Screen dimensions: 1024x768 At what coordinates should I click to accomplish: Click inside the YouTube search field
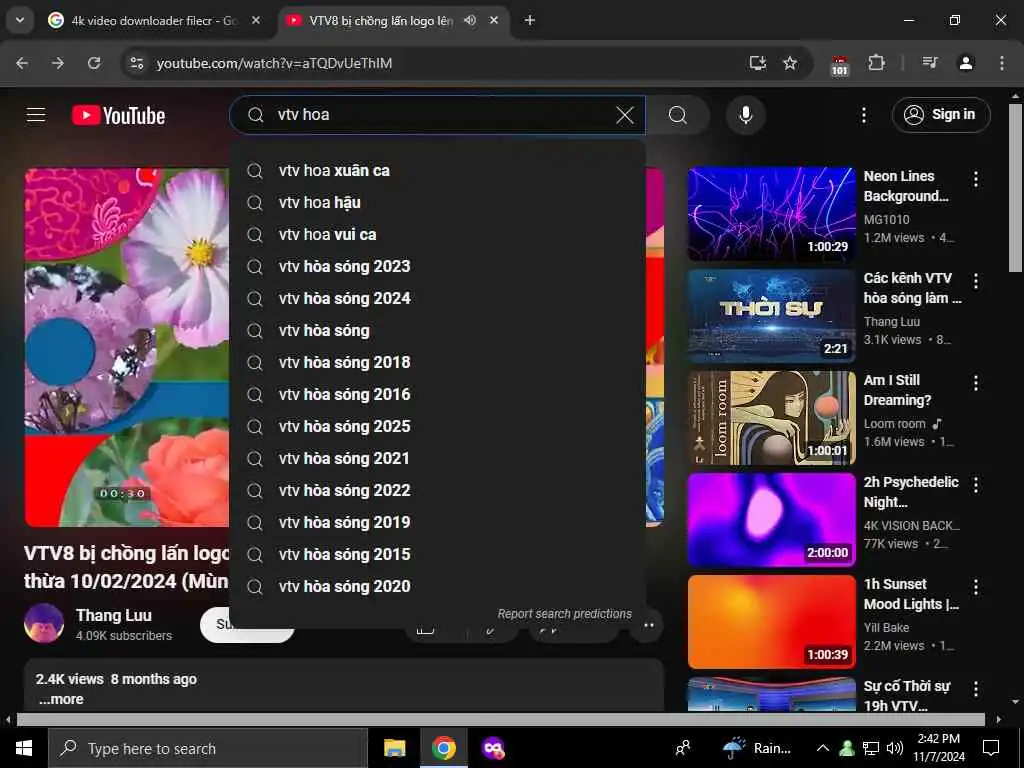(x=438, y=115)
